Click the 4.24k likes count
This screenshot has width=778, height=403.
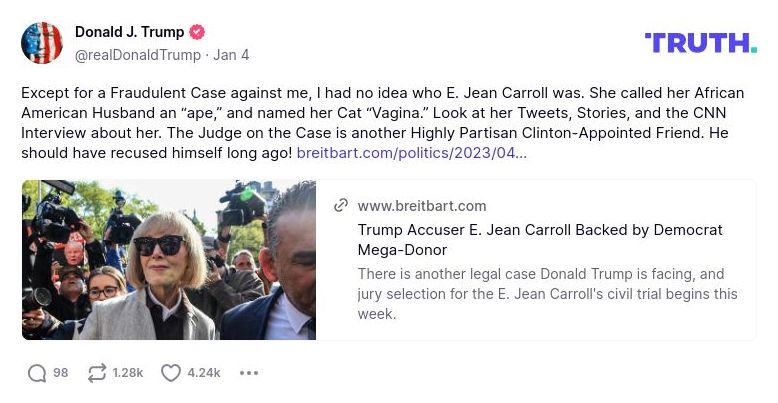click(x=204, y=373)
